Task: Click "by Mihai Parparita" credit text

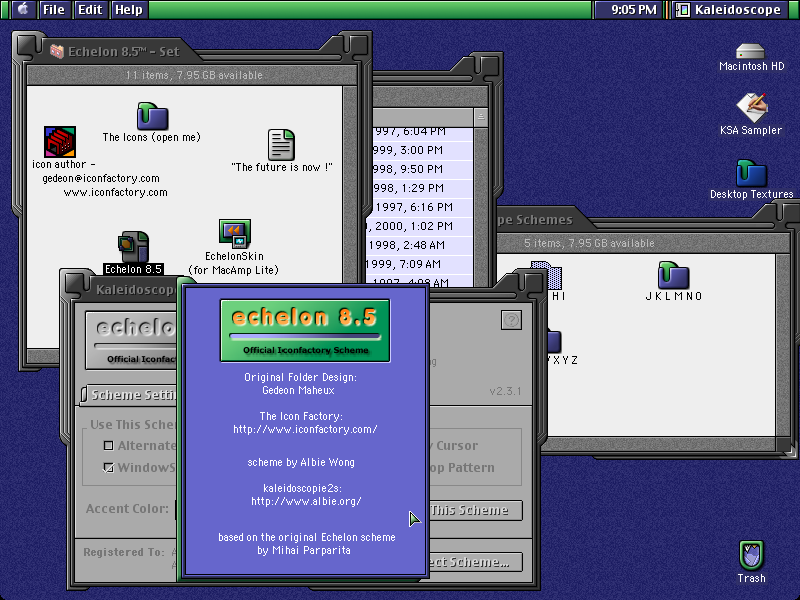Action: point(304,551)
